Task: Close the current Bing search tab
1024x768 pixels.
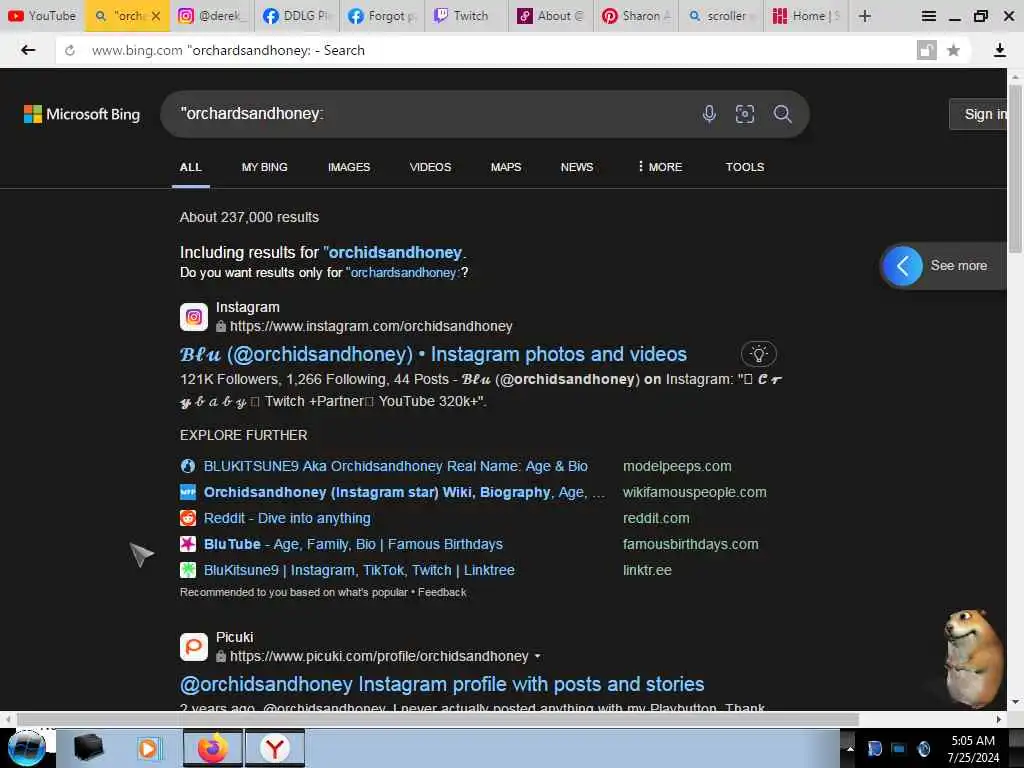Action: tap(155, 16)
